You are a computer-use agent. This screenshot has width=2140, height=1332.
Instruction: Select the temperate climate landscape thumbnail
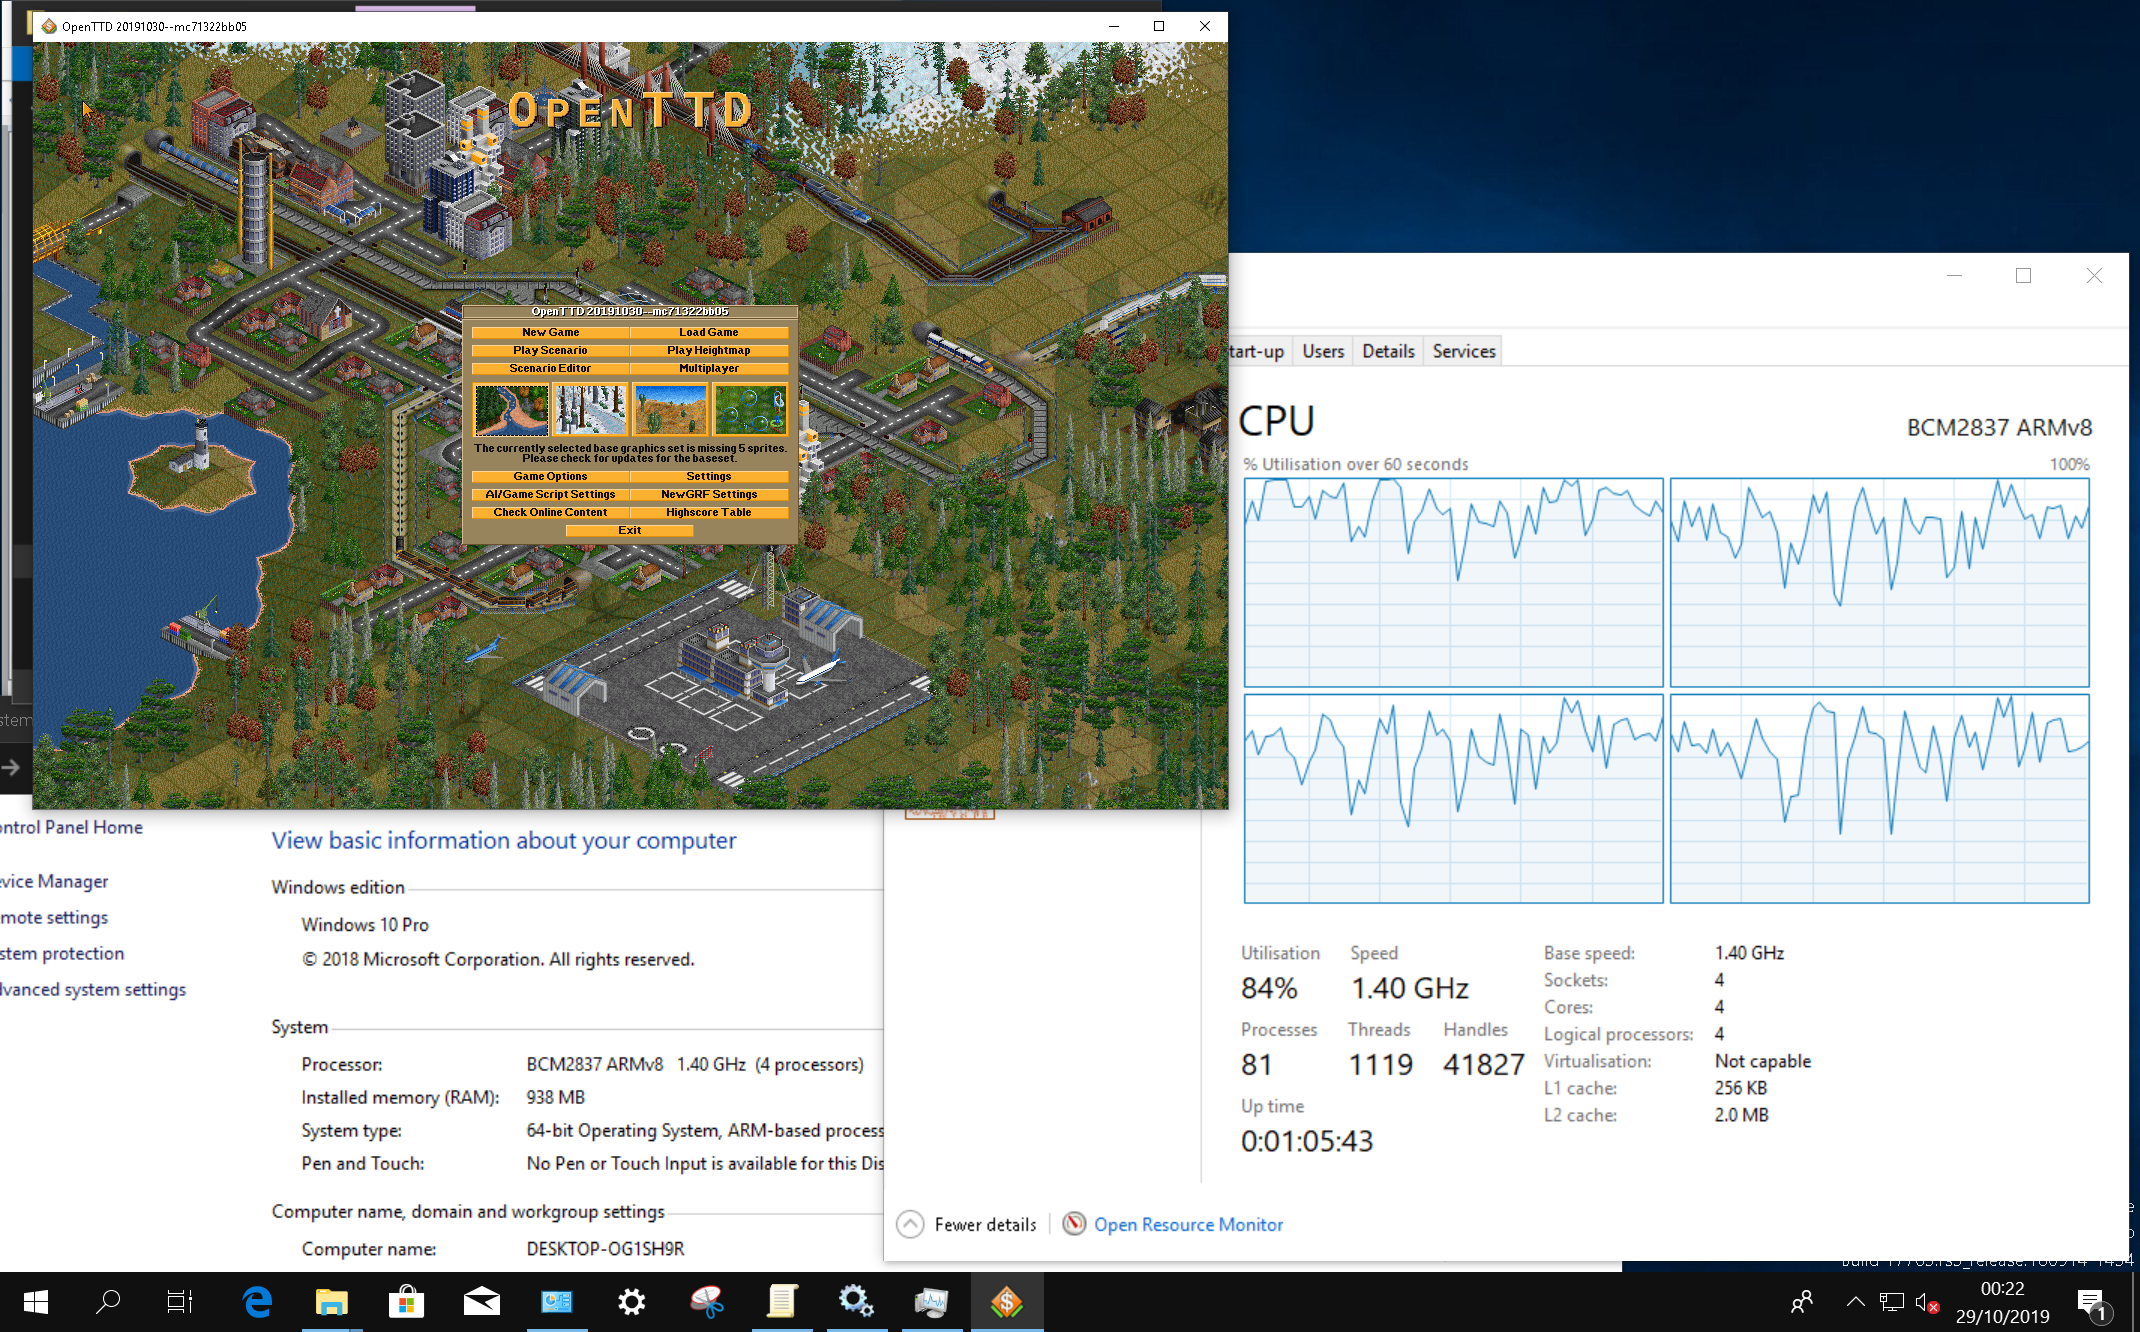click(x=511, y=409)
